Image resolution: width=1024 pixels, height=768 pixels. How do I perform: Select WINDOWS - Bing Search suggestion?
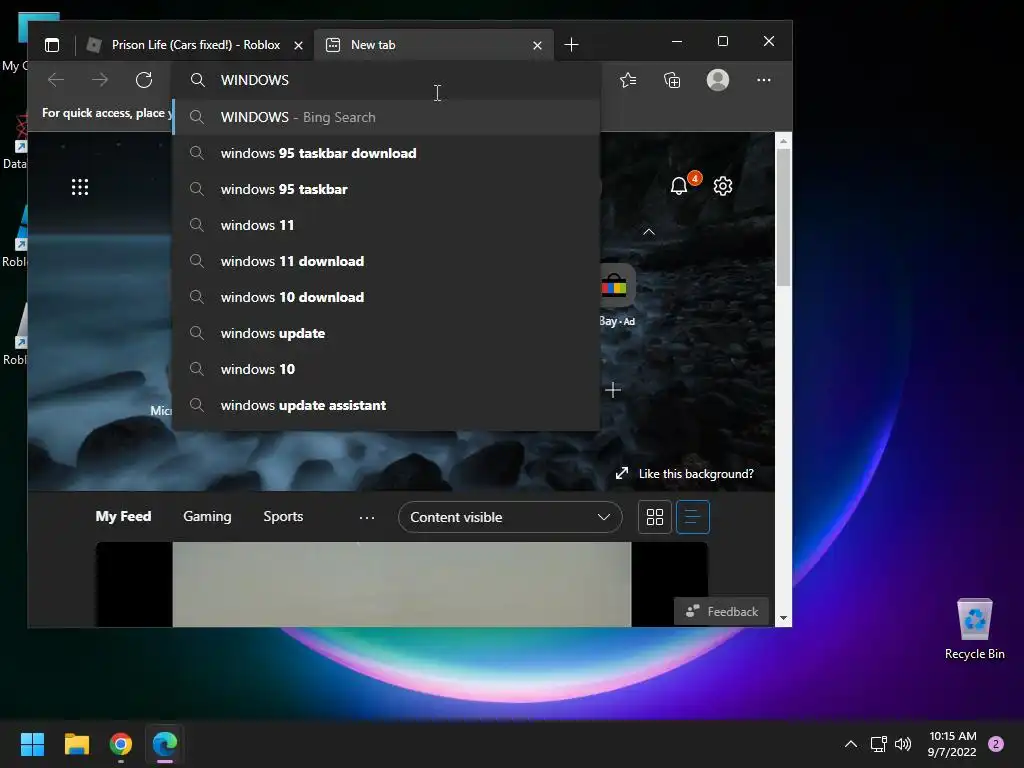tap(387, 117)
